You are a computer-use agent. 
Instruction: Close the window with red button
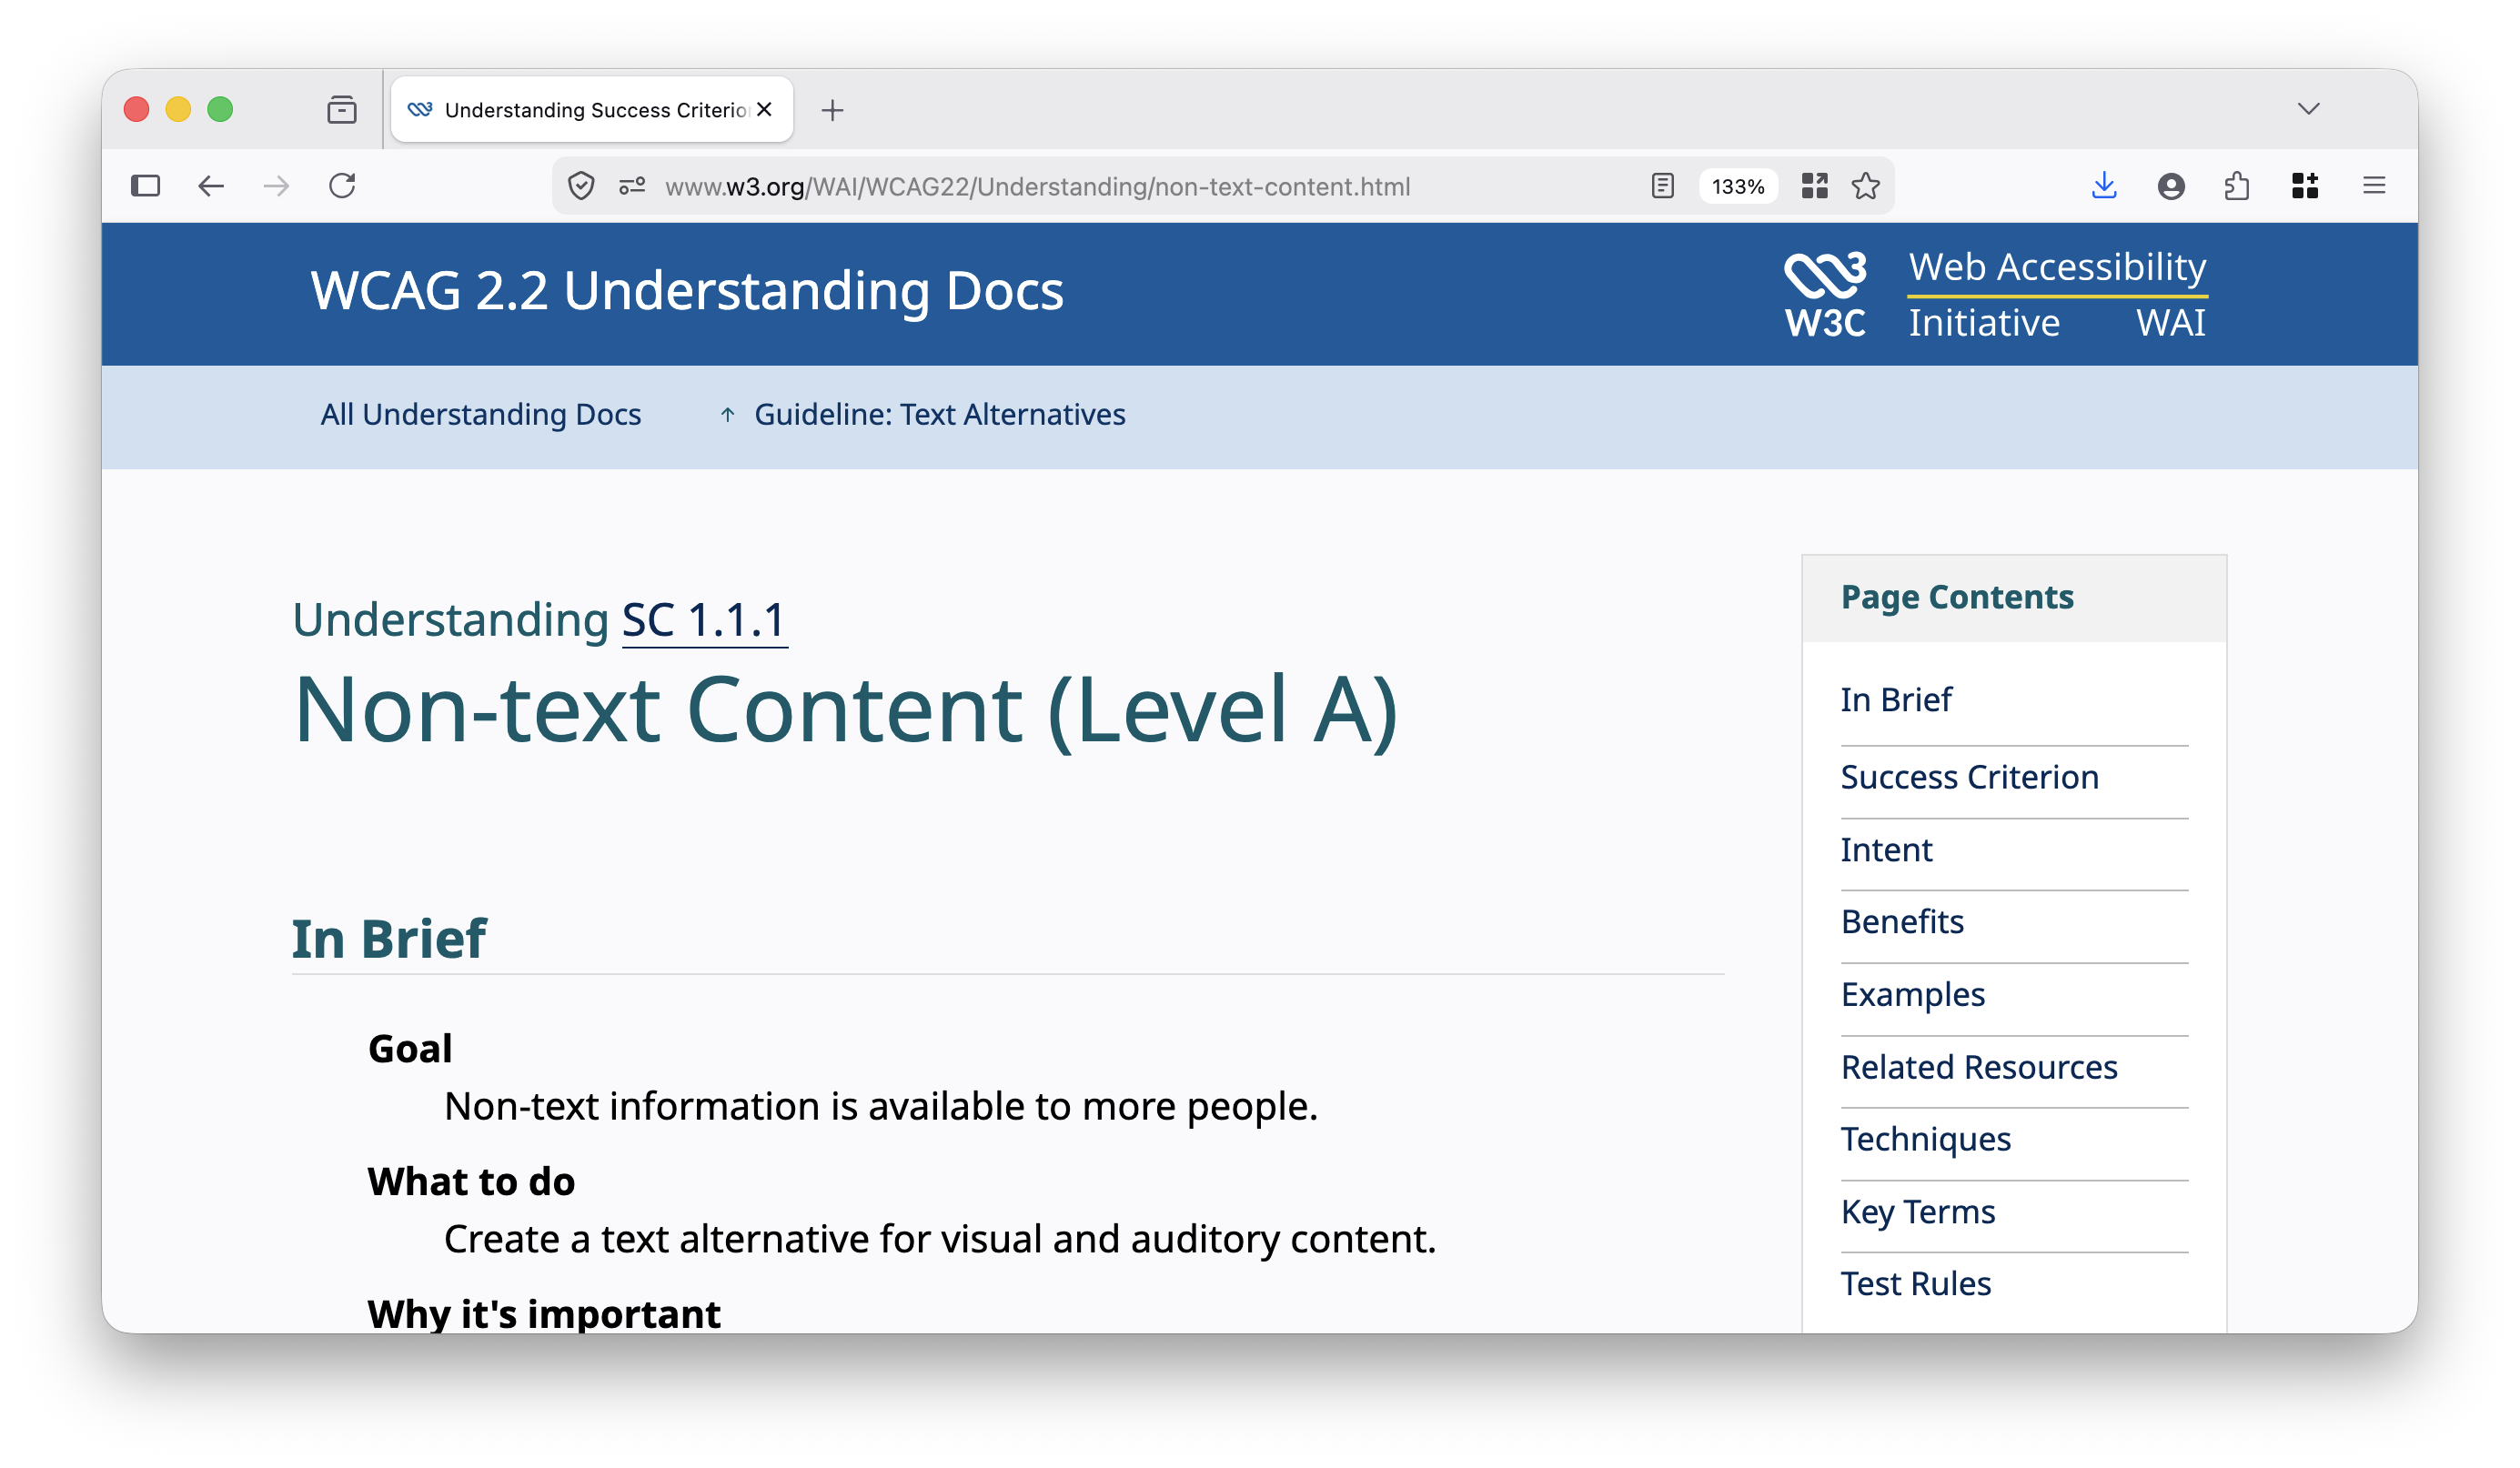tap(137, 109)
